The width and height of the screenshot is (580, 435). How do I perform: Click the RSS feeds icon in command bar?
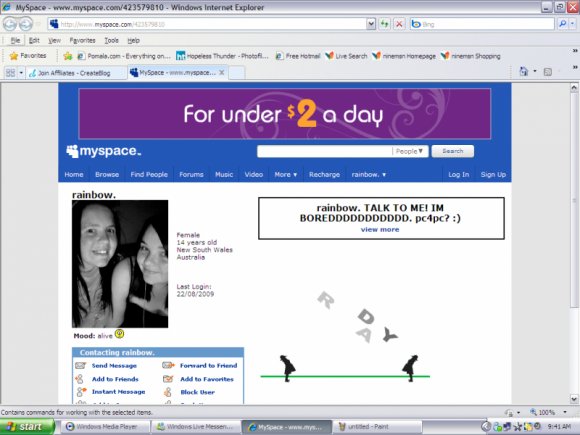pos(548,72)
